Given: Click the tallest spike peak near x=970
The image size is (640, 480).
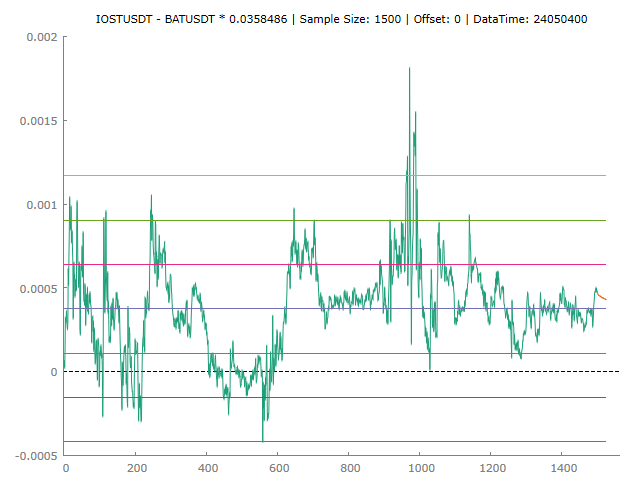Looking at the screenshot, I should pyautogui.click(x=409, y=68).
